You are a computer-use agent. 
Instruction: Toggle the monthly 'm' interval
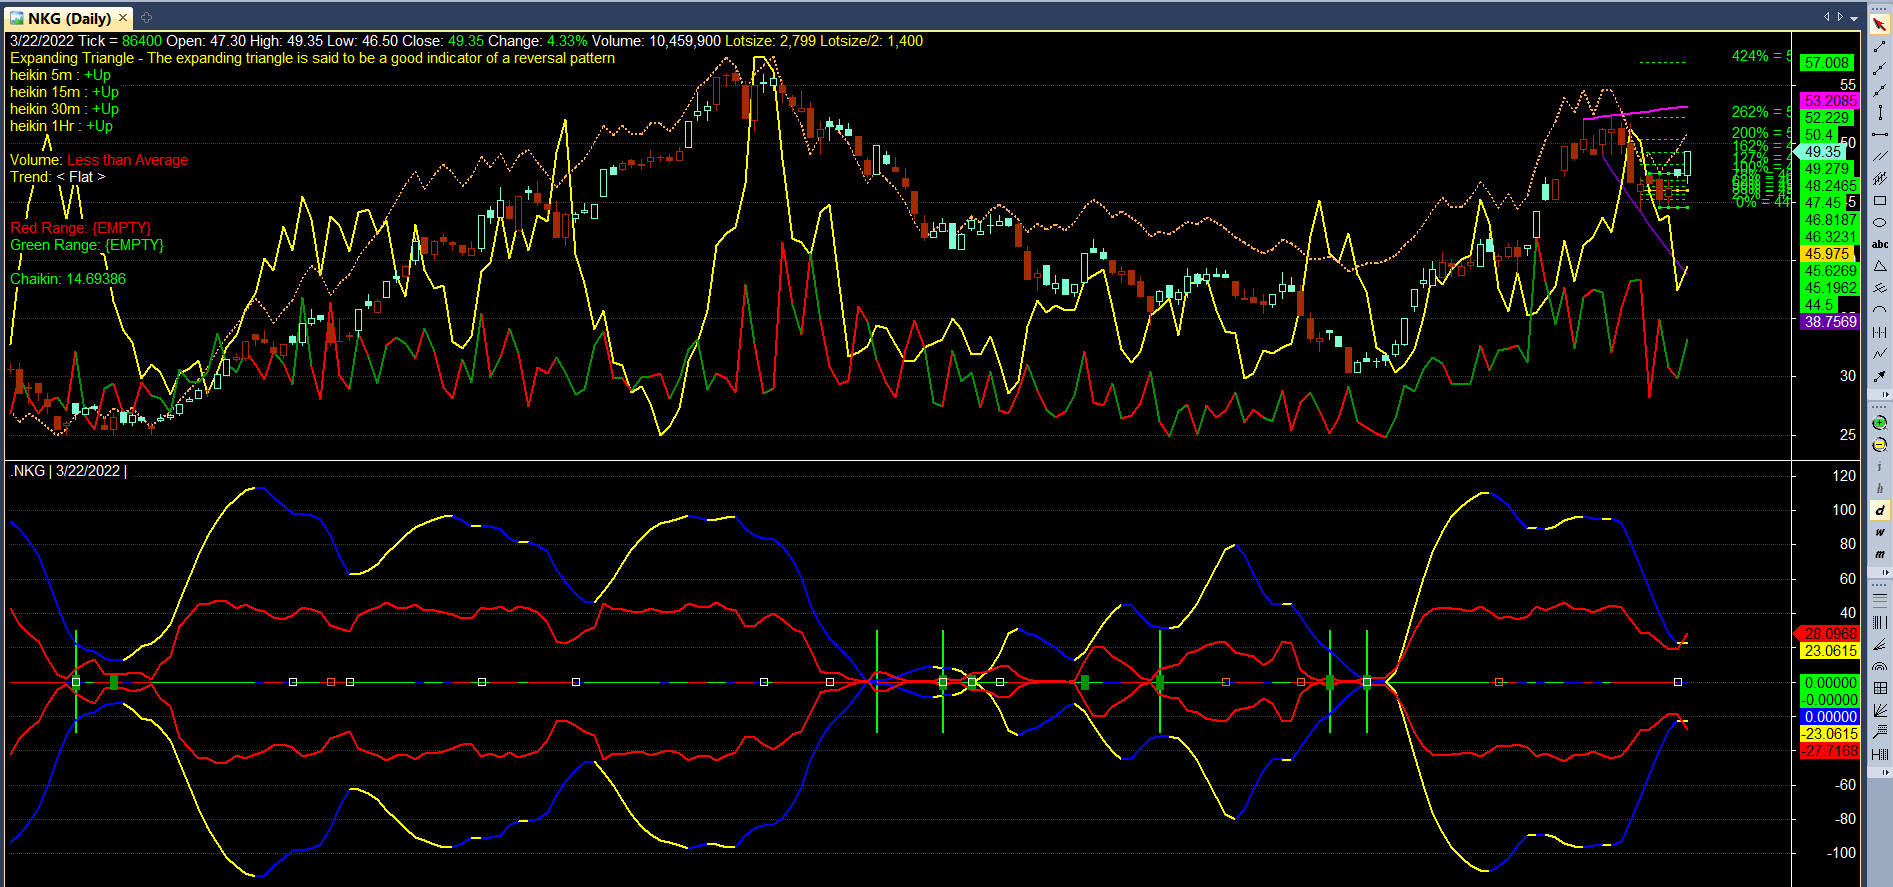(1880, 554)
